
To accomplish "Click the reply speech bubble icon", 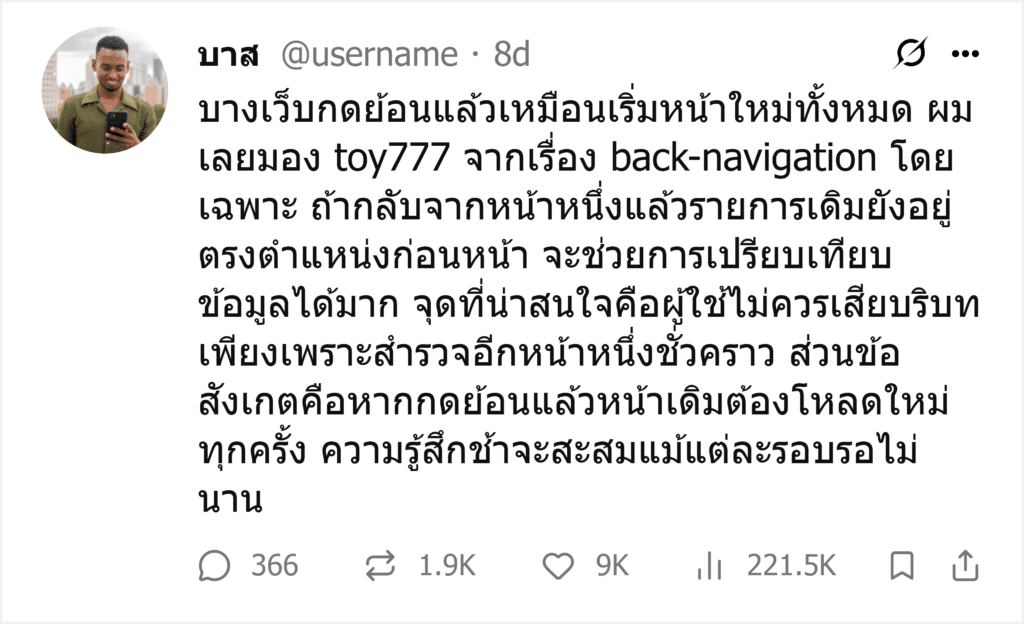I will coord(214,566).
